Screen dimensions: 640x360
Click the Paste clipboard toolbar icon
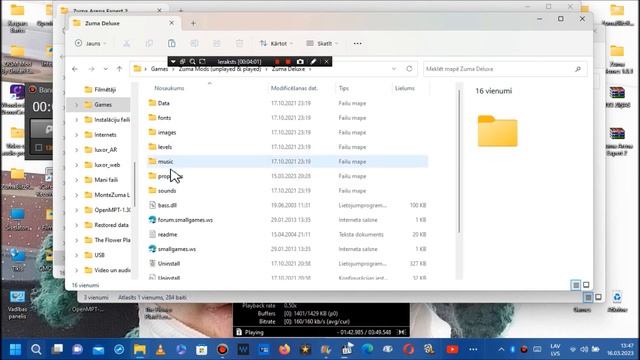pyautogui.click(x=172, y=43)
